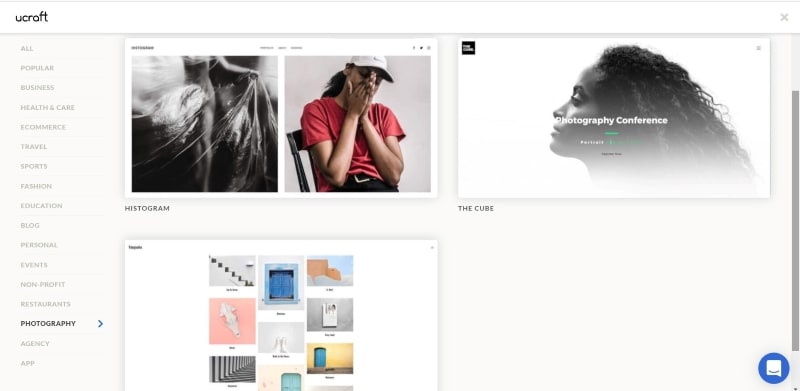Select the POPULAR category
The width and height of the screenshot is (800, 391).
point(37,68)
